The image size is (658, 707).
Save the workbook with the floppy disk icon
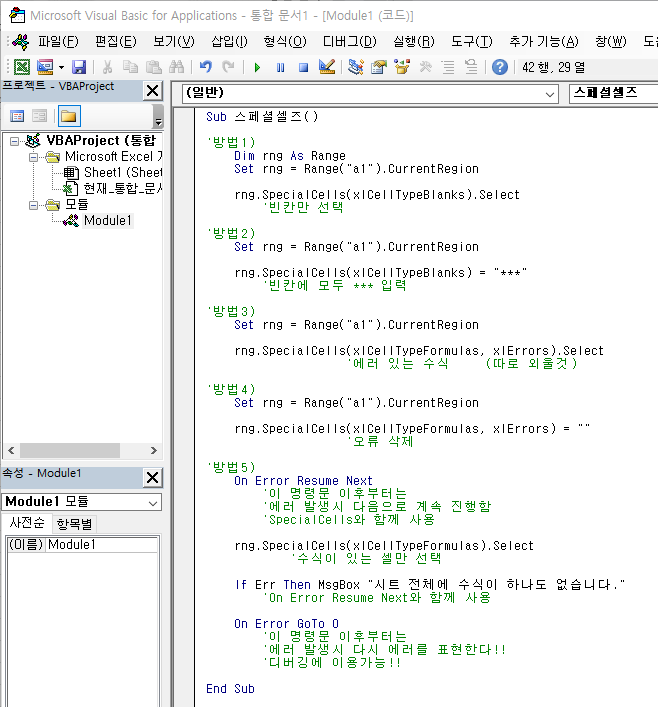tap(79, 67)
